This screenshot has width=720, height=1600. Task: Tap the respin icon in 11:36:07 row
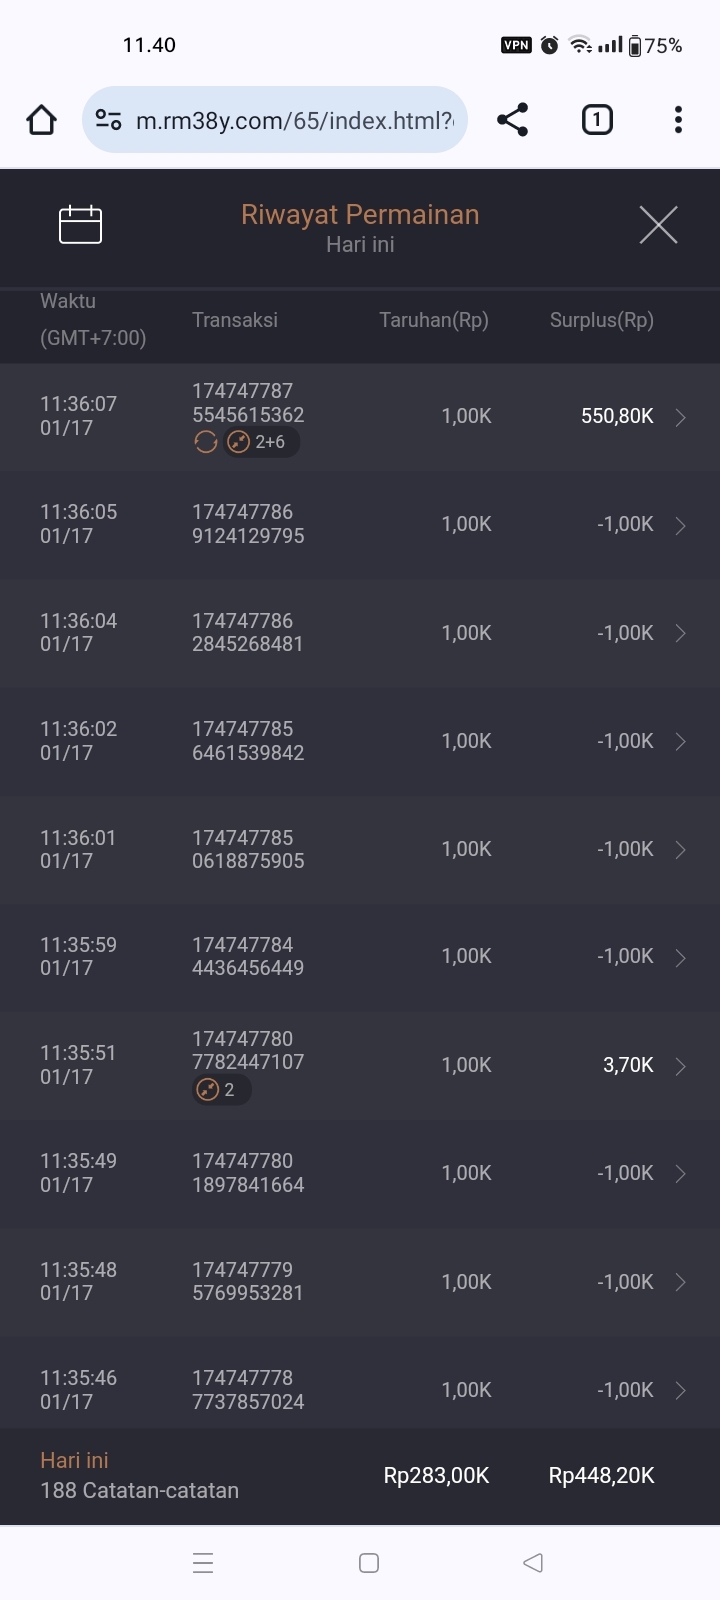(206, 442)
